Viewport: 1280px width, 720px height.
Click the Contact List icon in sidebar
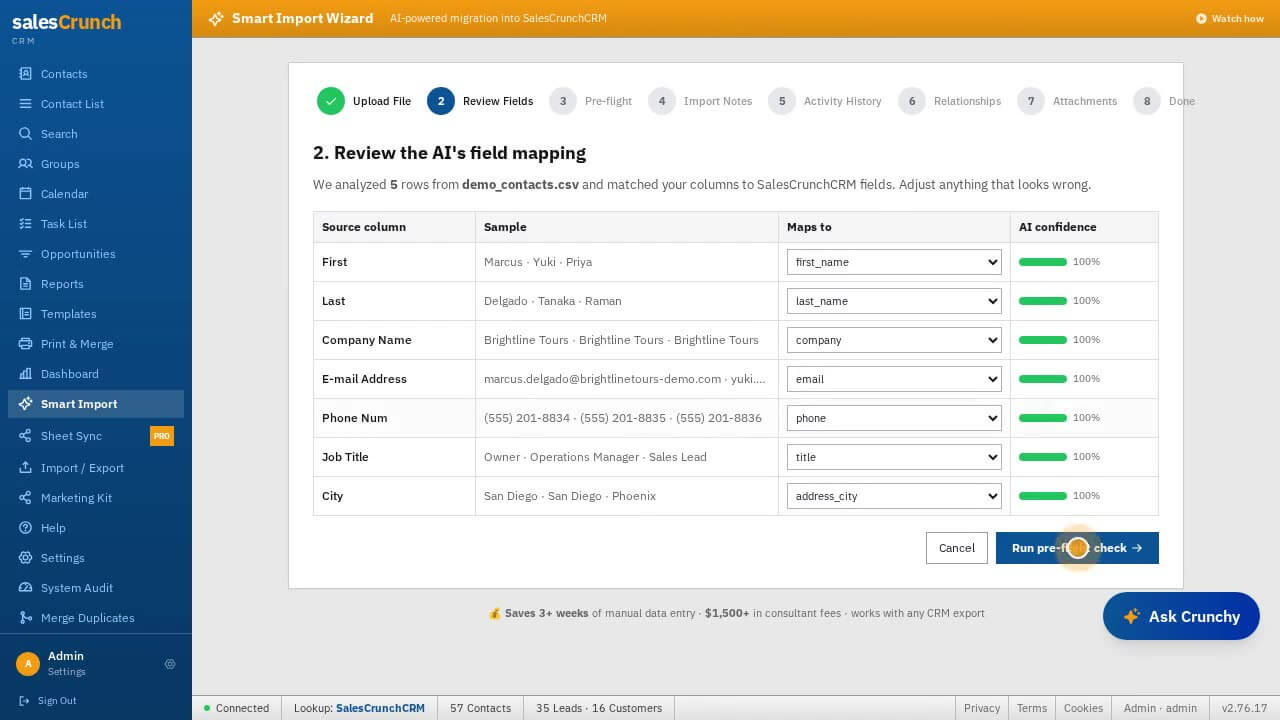[25, 104]
